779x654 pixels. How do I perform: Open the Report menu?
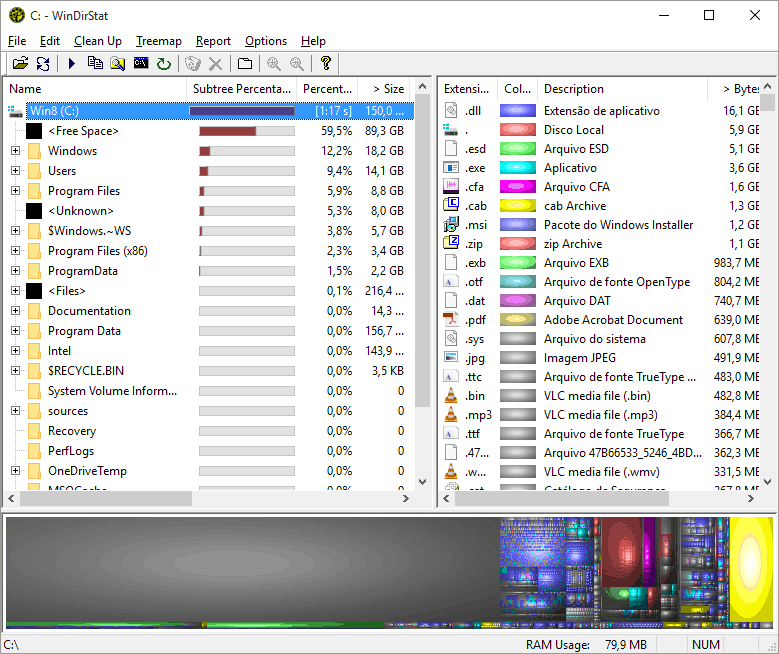point(213,41)
